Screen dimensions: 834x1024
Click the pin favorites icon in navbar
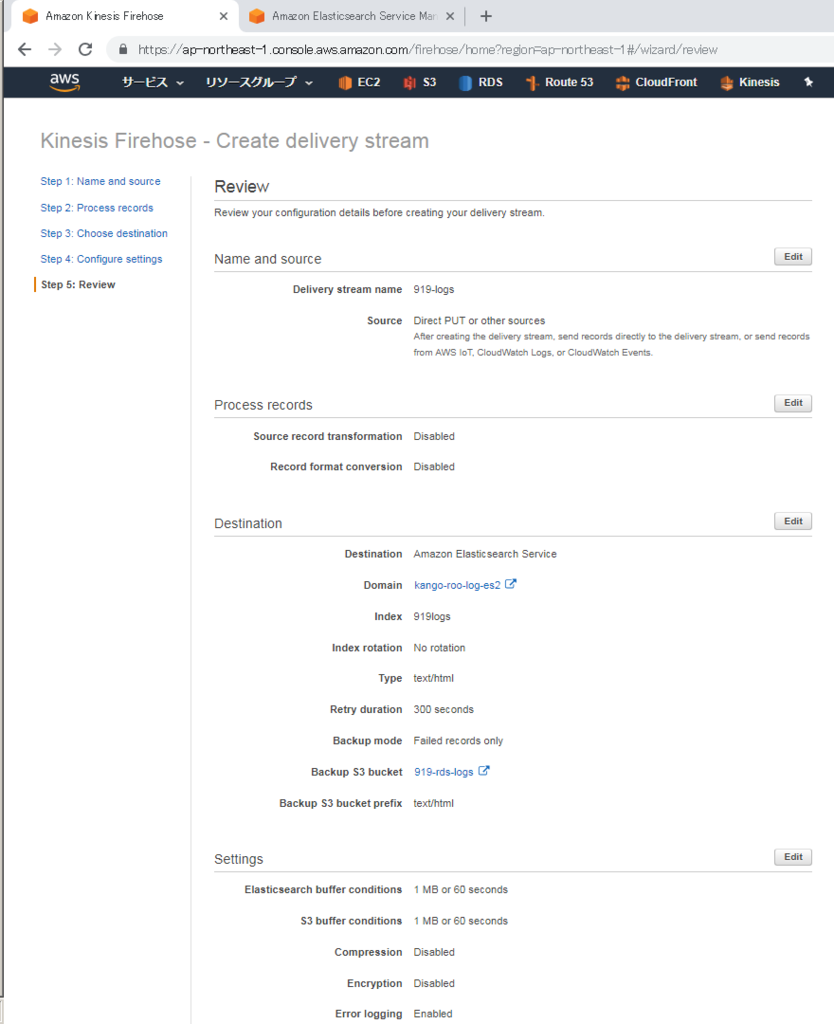(809, 82)
